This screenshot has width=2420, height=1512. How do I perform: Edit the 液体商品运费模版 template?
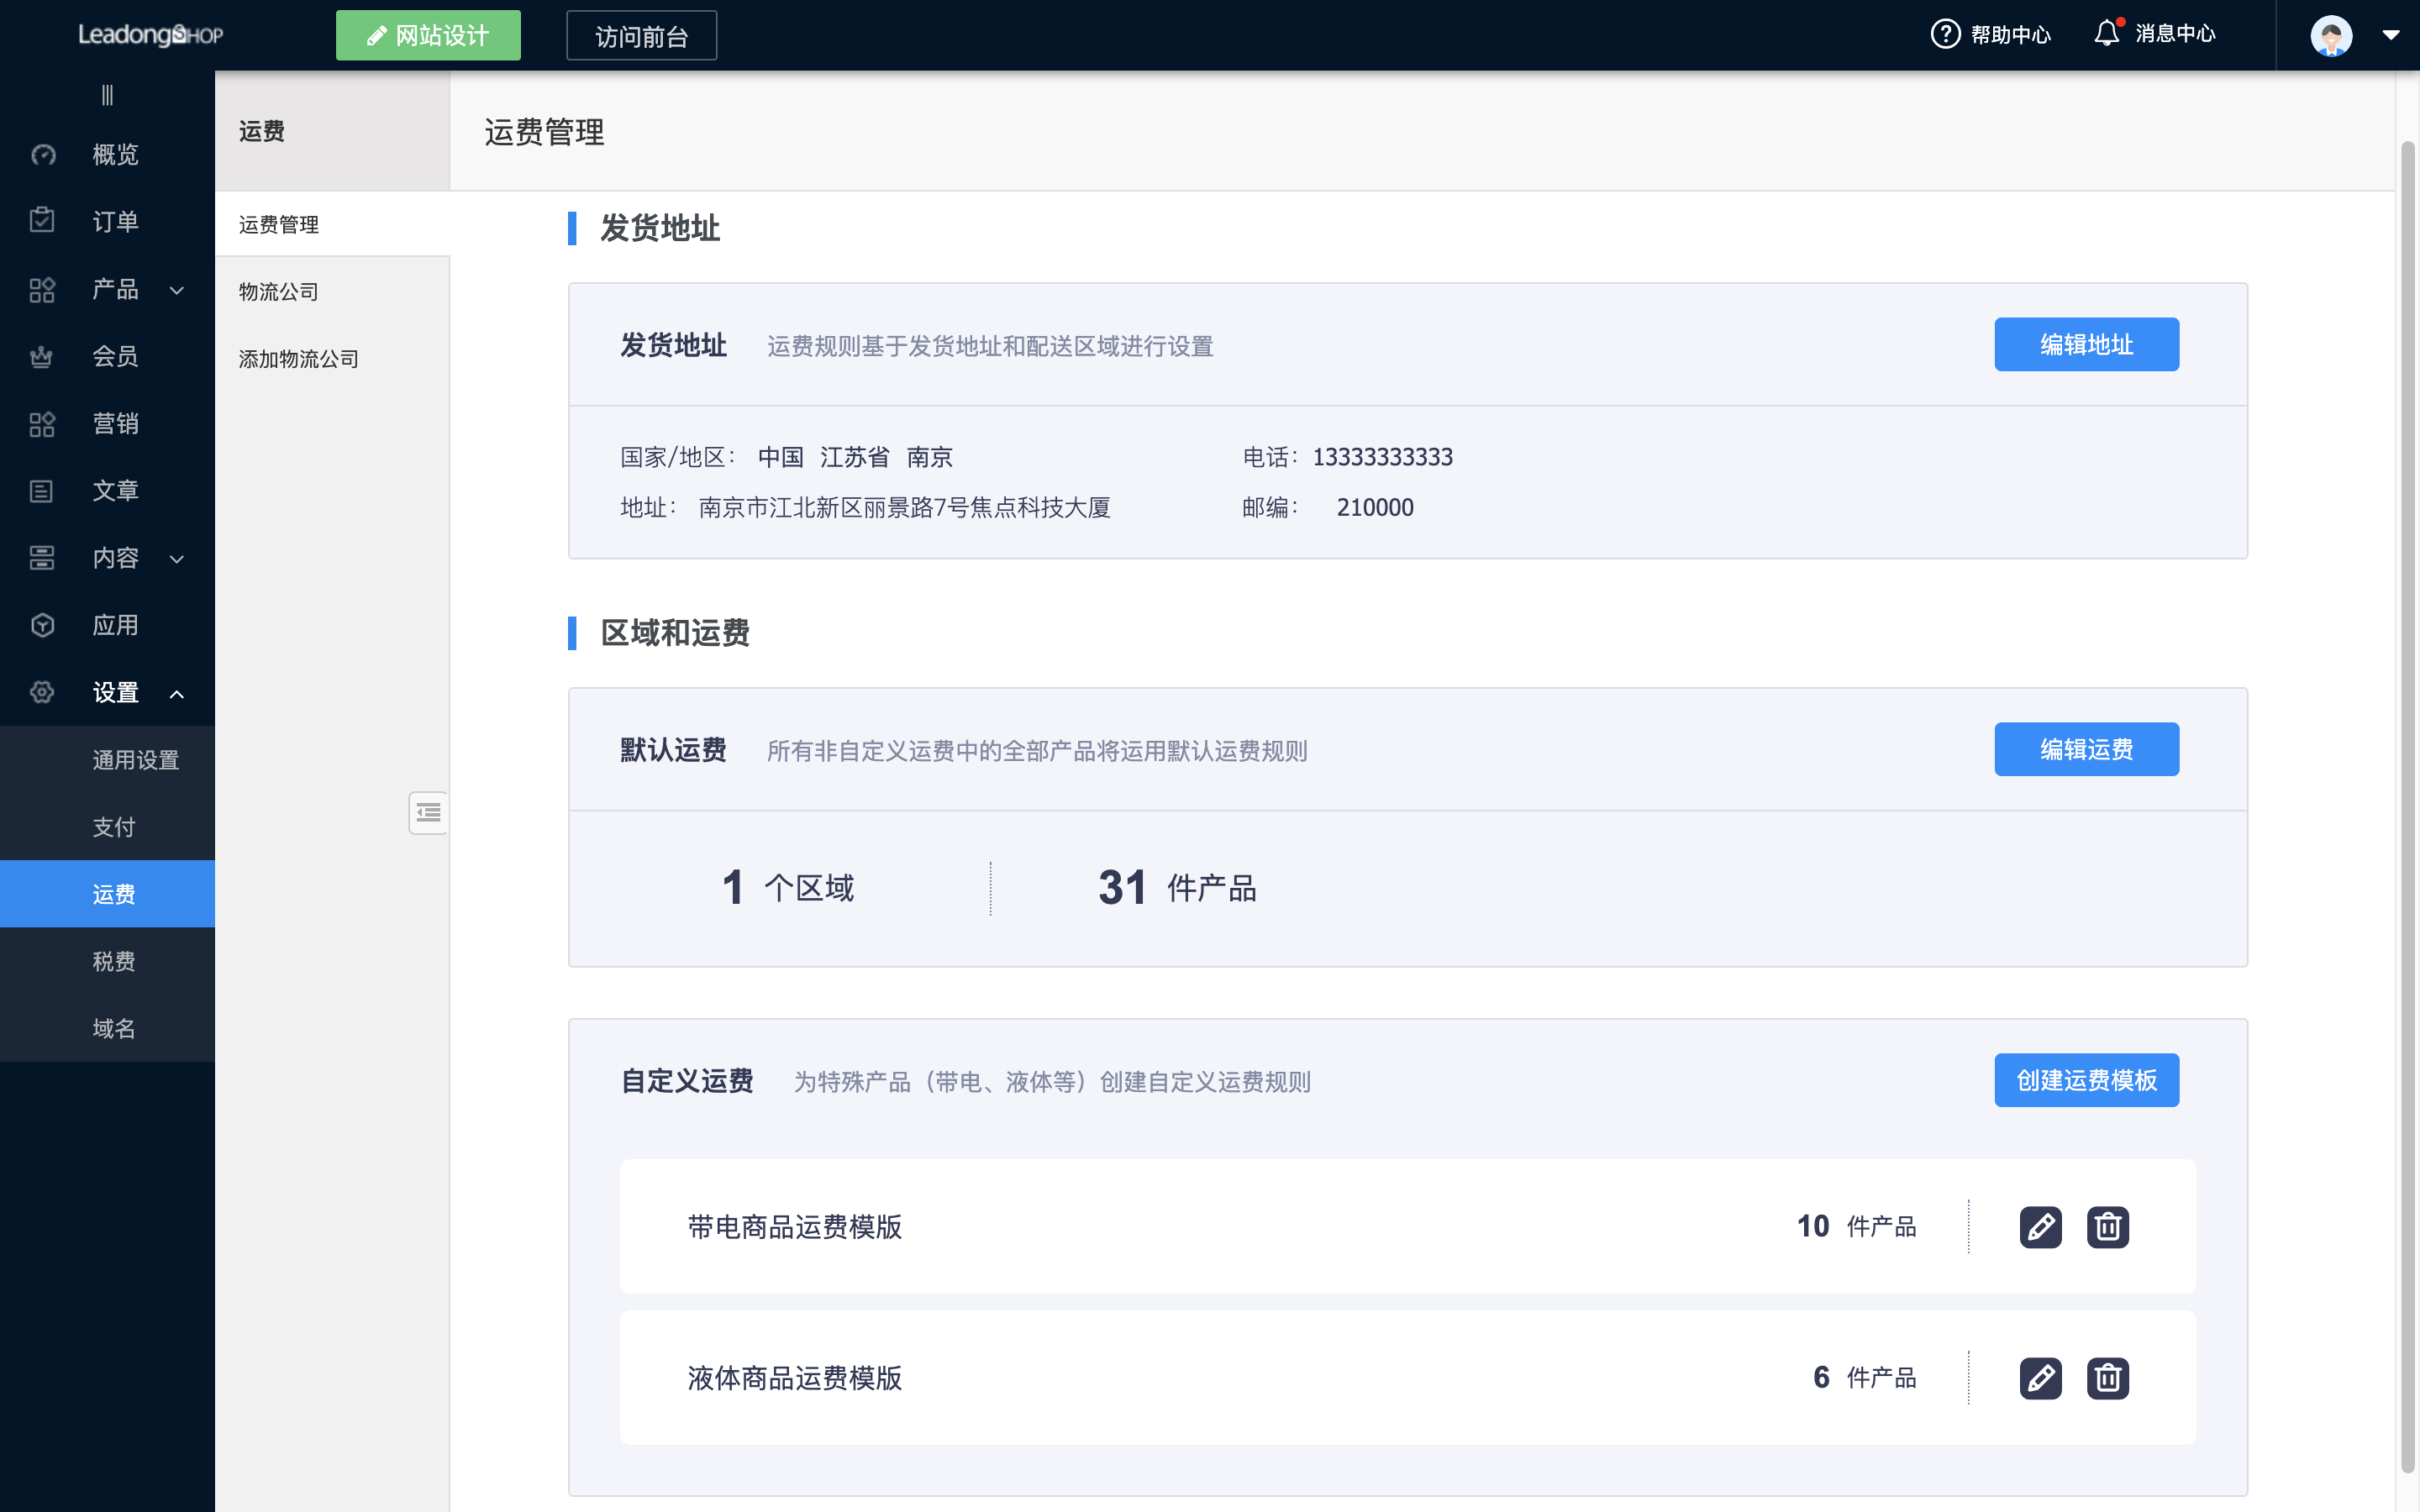(x=2040, y=1378)
